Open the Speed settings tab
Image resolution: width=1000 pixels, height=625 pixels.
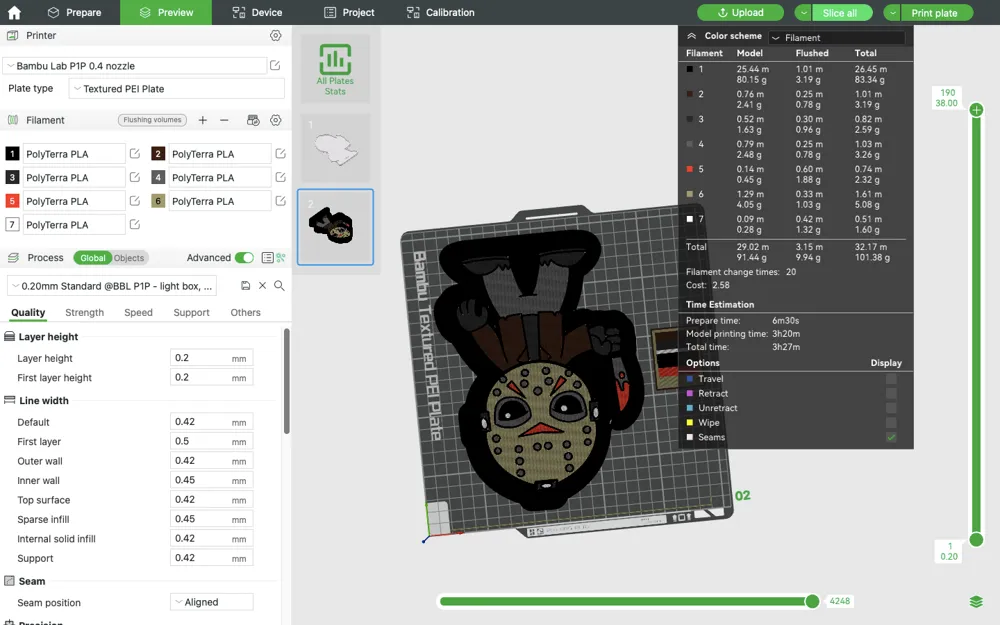pyautogui.click(x=138, y=312)
